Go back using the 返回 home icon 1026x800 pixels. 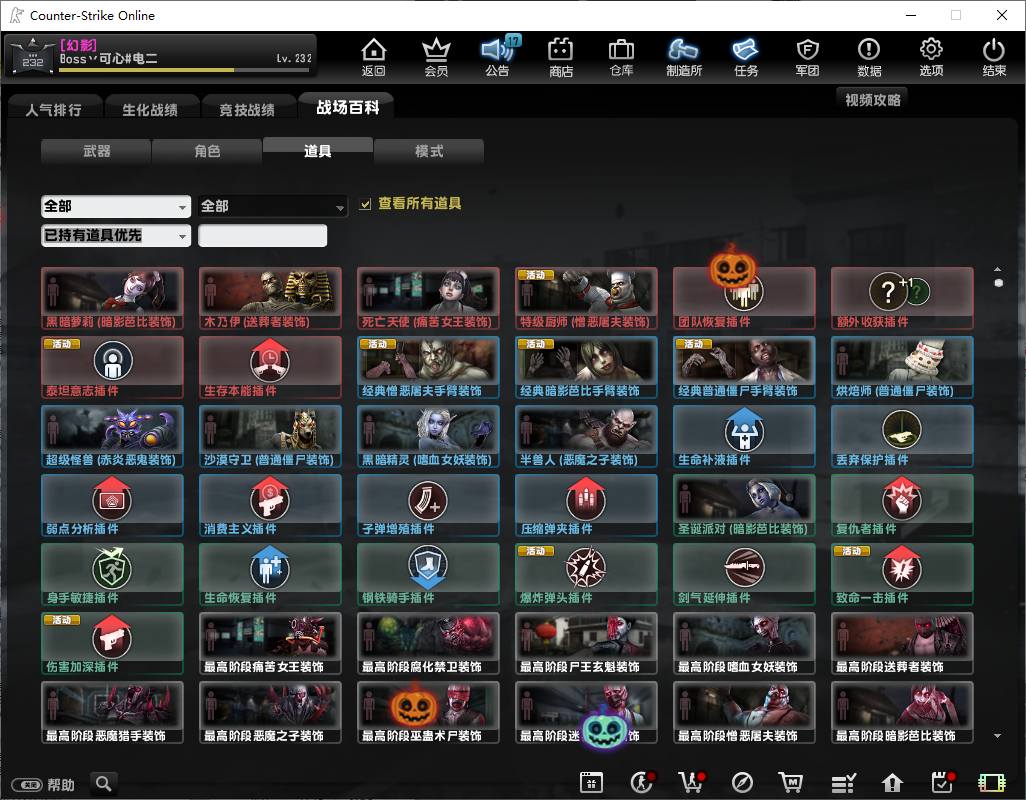point(374,57)
